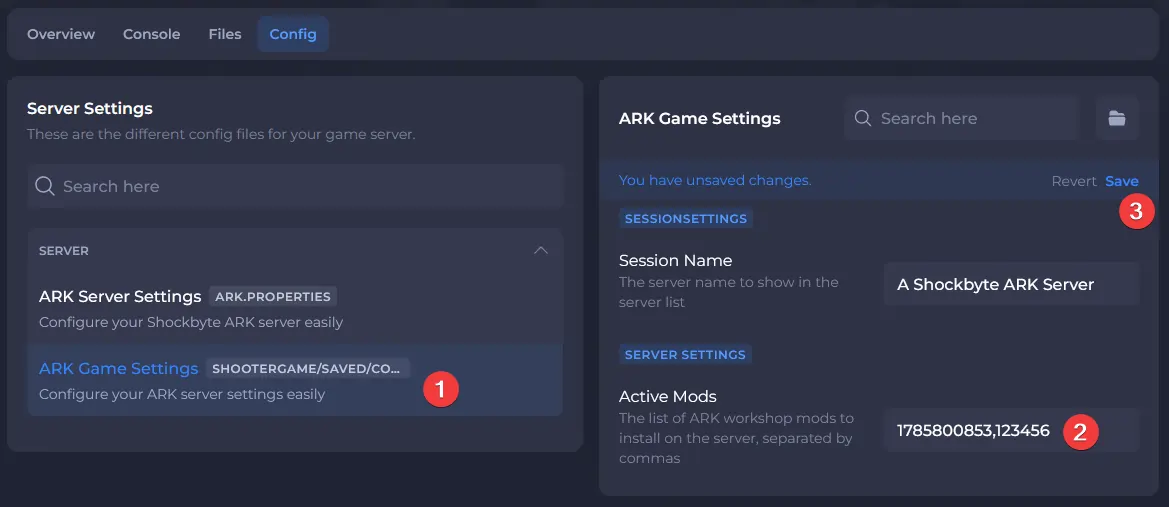Image resolution: width=1169 pixels, height=507 pixels.
Task: Click the SHOOTERGAME/SAVED/CO... path badge
Action: 308,368
